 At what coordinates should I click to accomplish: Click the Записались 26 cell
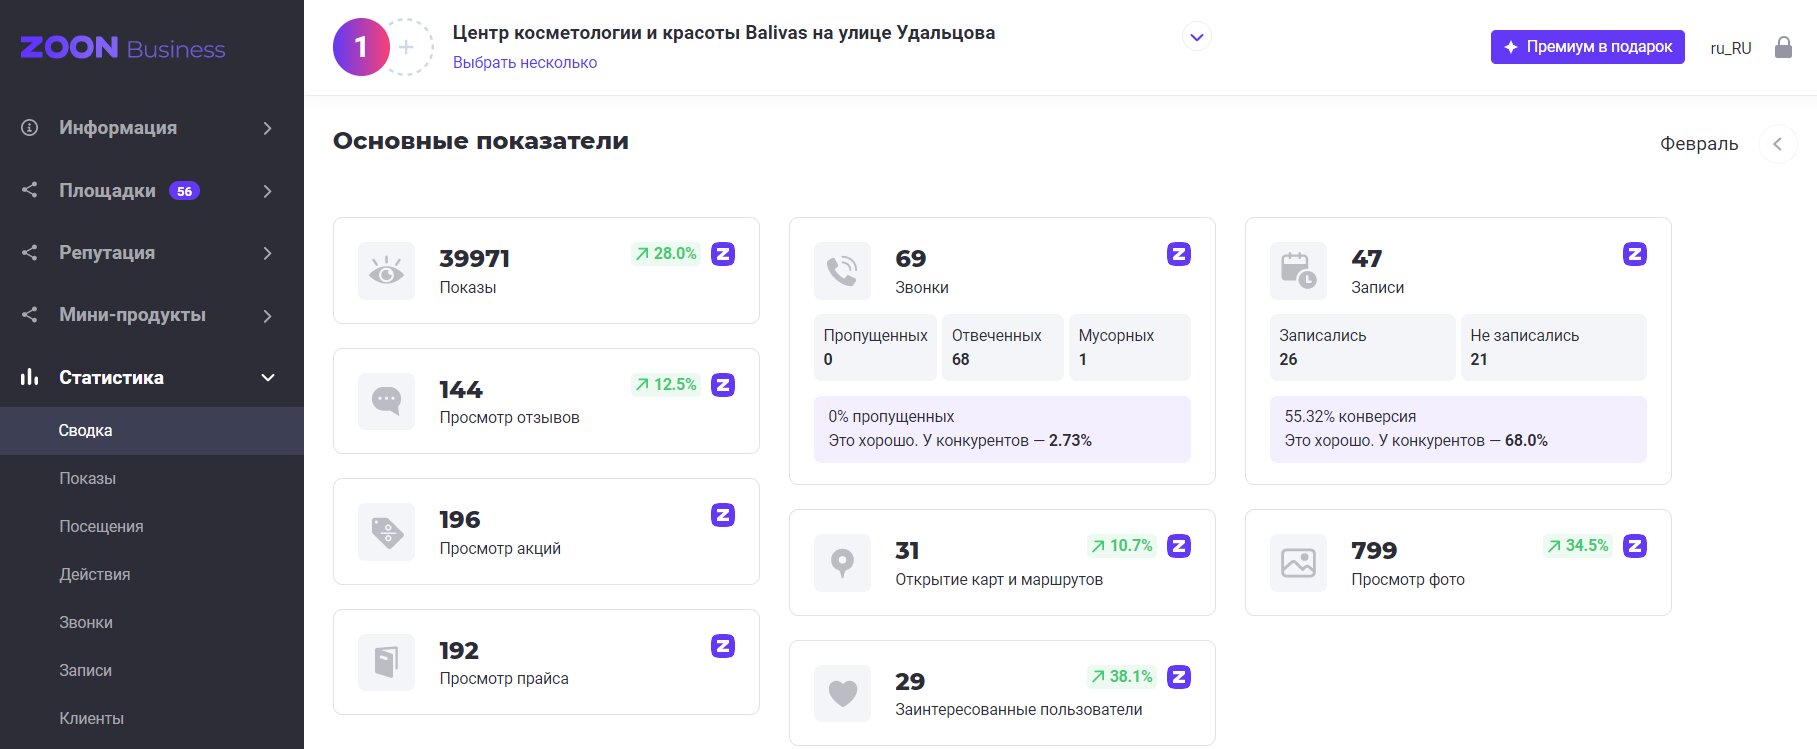[1363, 347]
